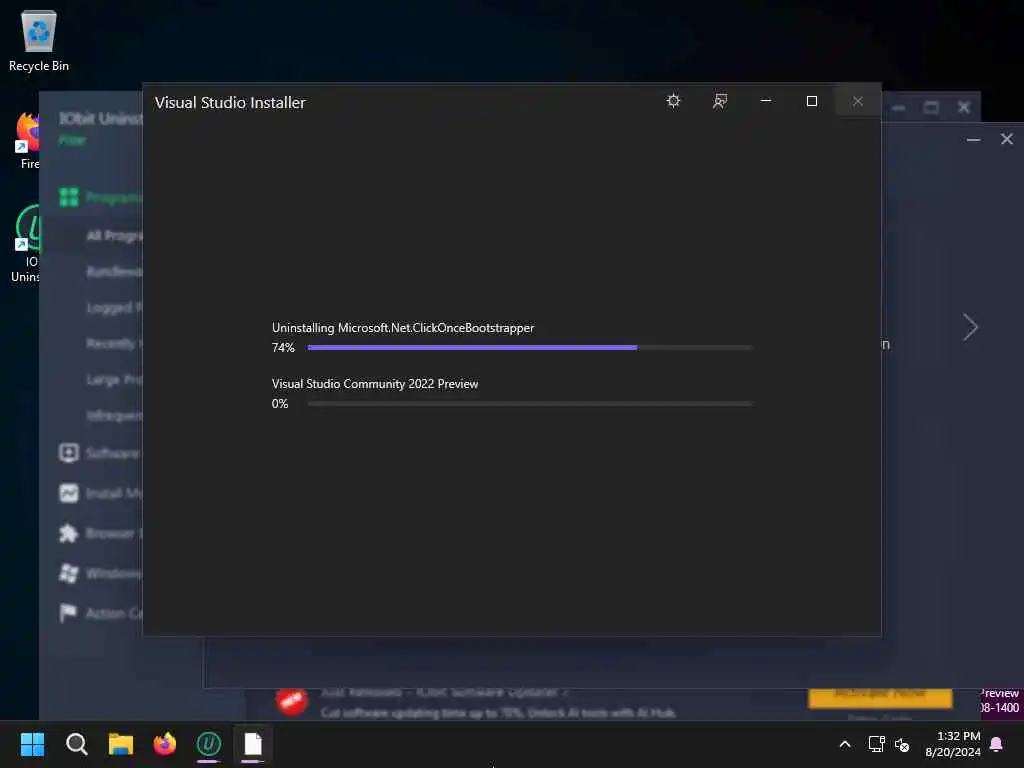Minimize the IObit Uninstaller main window
The height and width of the screenshot is (768, 1024).
899,107
